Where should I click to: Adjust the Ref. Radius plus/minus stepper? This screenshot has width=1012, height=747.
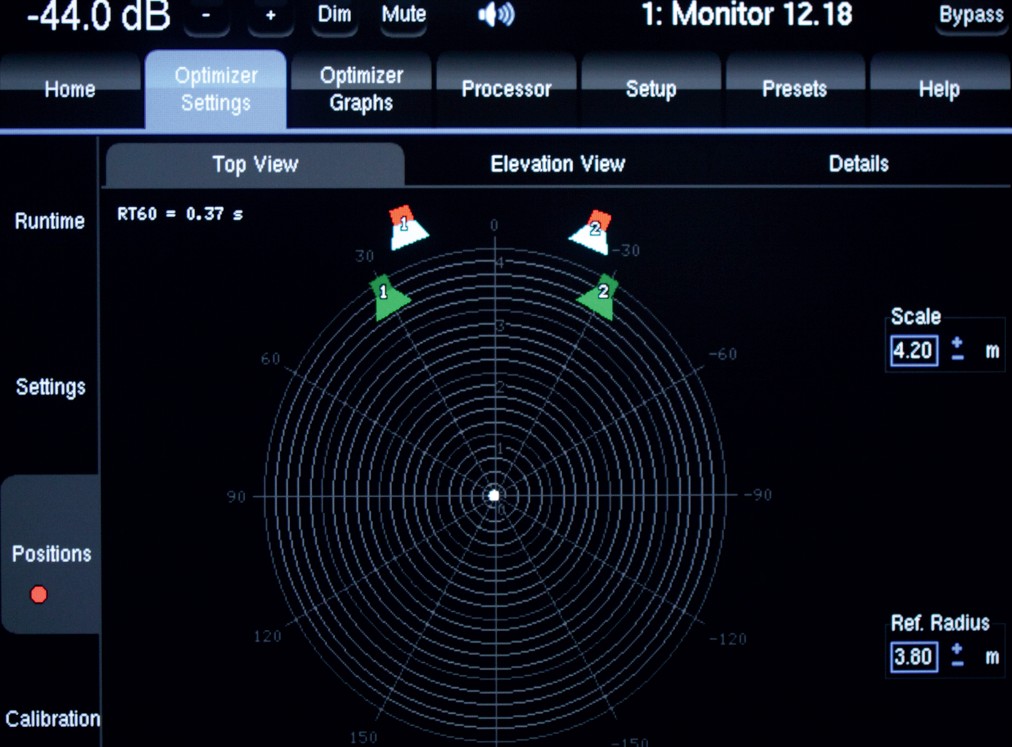point(958,656)
